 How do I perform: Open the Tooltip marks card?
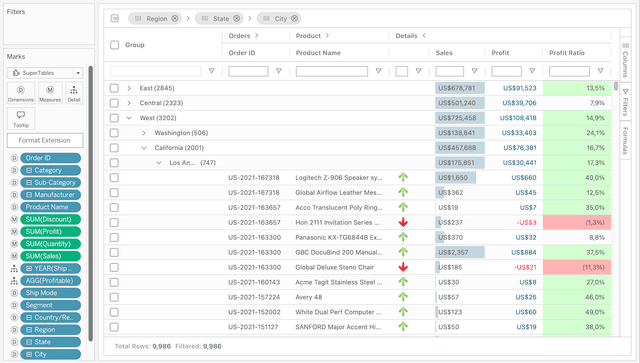pos(21,119)
